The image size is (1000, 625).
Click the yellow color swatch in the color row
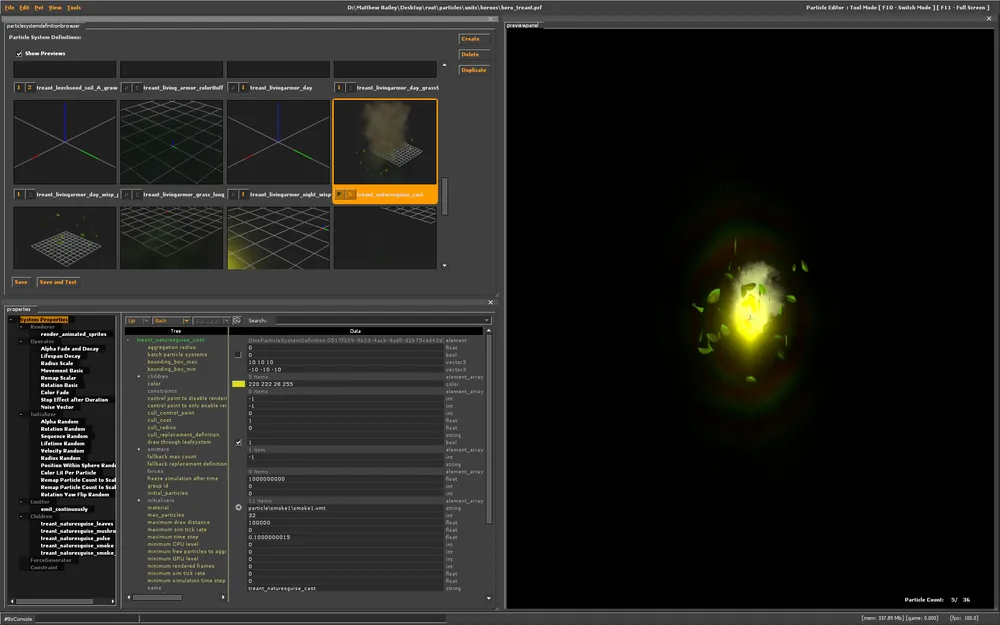(x=238, y=384)
